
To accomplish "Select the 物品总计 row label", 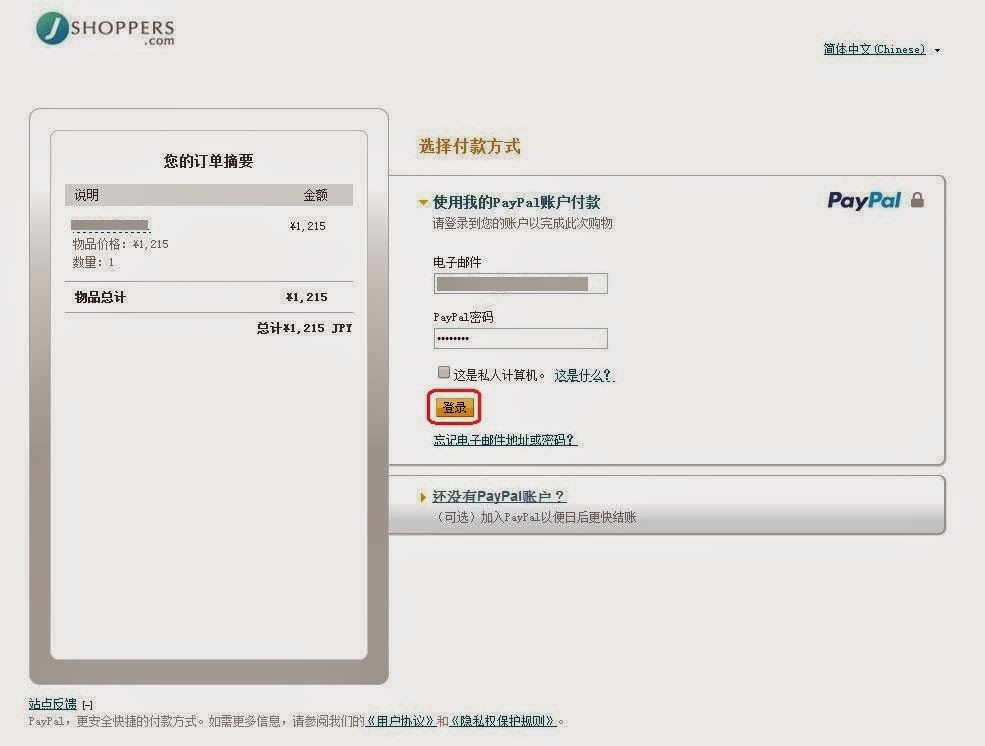I will [101, 297].
